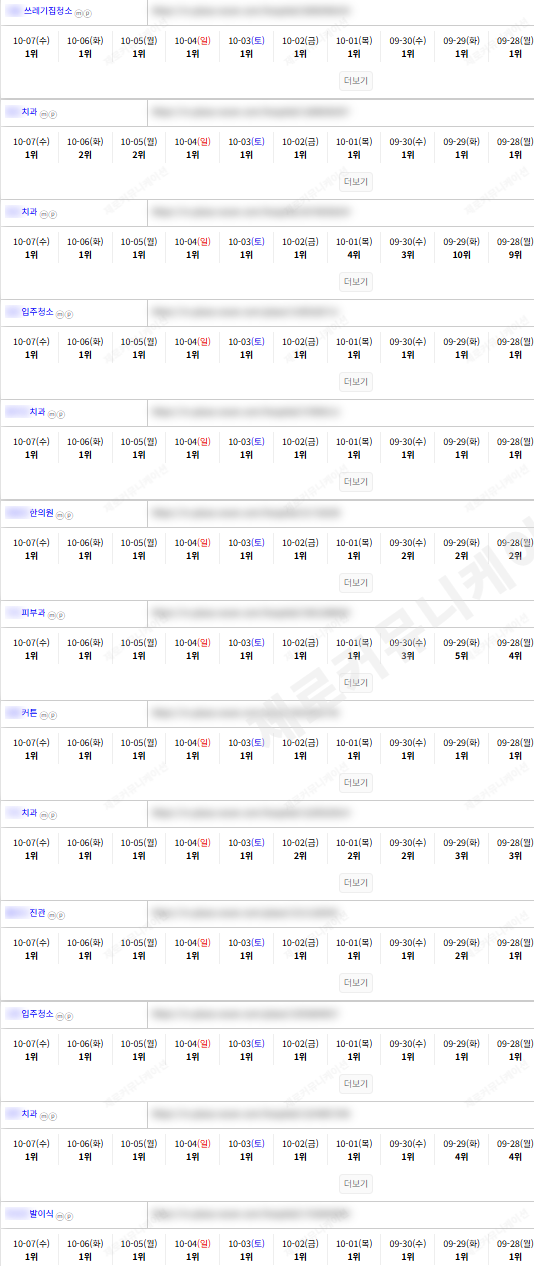Screen dimensions: 534x1266
Task: Open the 'm' icon beside 커튼
Action: tap(44, 715)
